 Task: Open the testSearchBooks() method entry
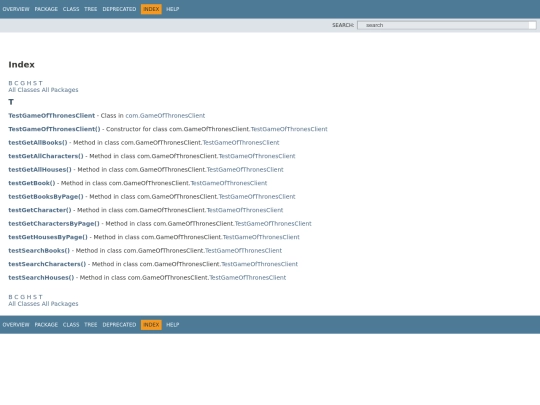(39, 251)
